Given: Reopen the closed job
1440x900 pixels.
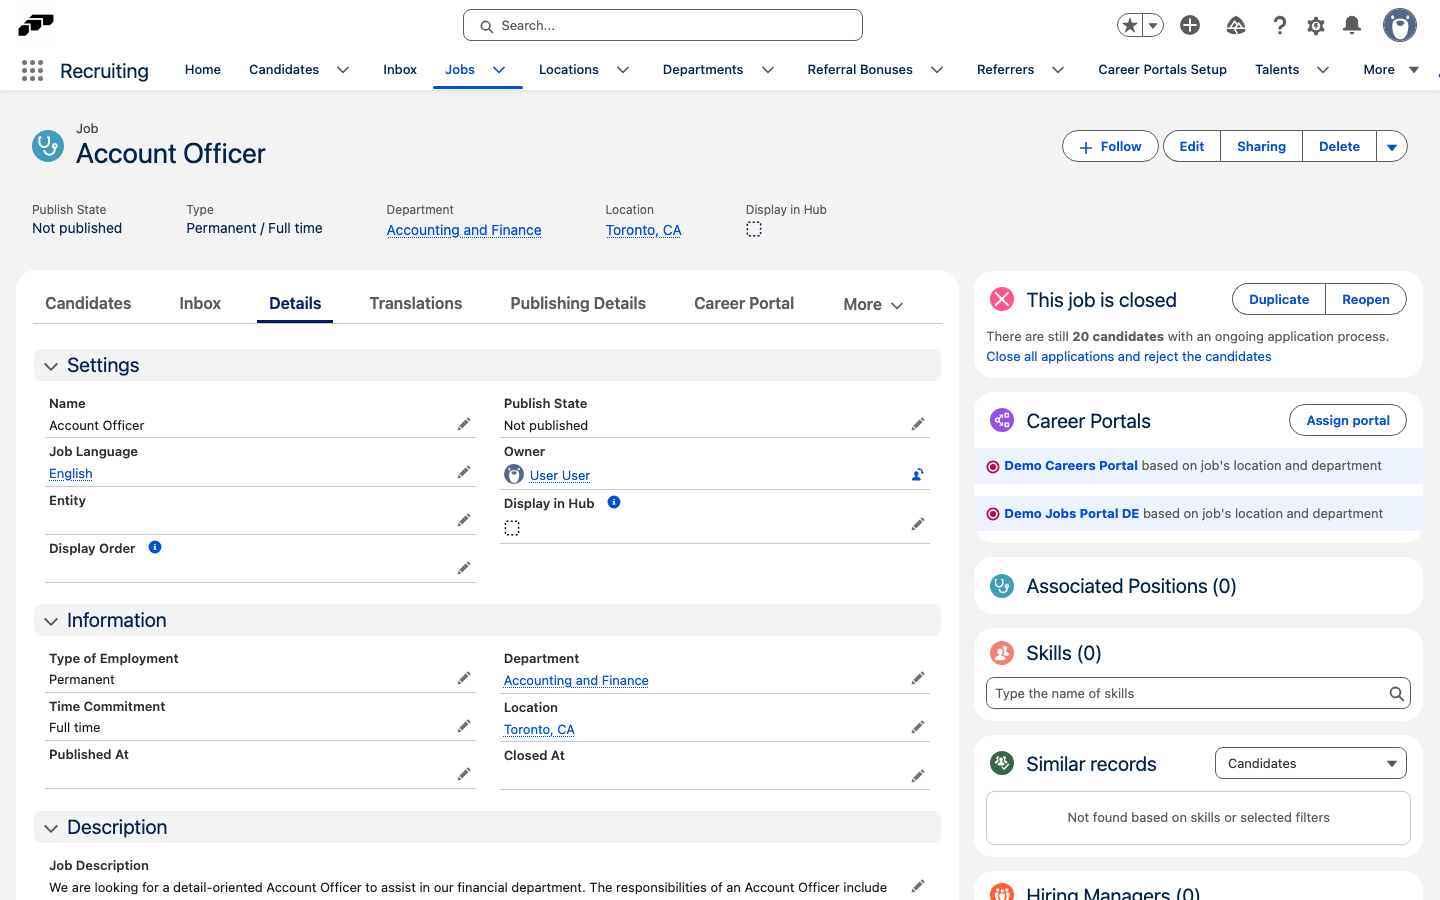Looking at the screenshot, I should [1366, 299].
